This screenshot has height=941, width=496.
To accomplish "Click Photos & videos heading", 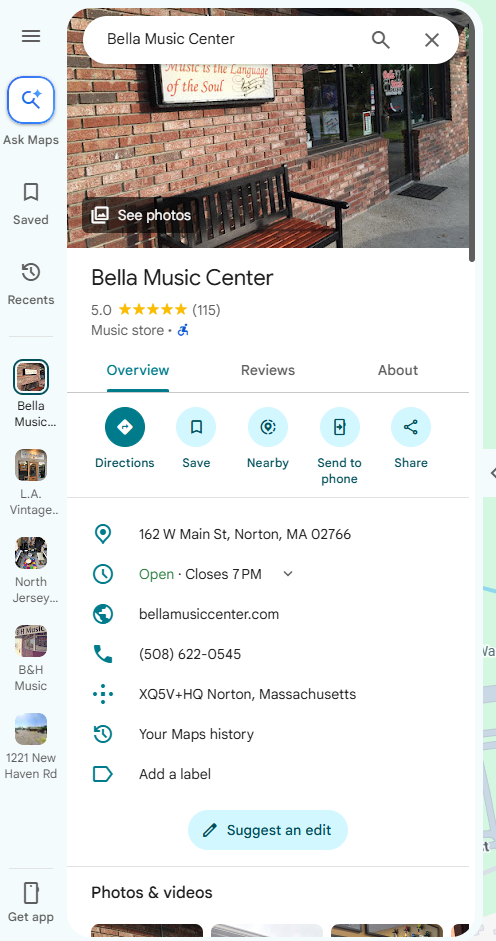I will pyautogui.click(x=152, y=892).
